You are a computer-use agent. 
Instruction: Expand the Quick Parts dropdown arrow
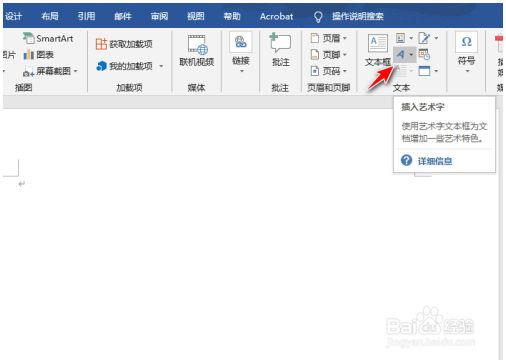click(x=411, y=38)
